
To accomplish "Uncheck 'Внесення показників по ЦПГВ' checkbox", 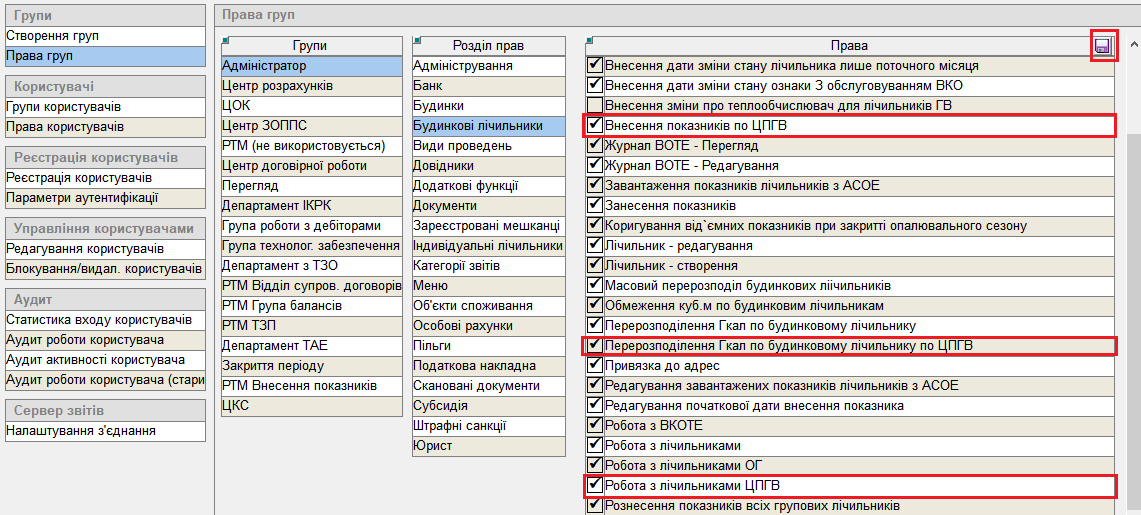I will pyautogui.click(x=595, y=125).
